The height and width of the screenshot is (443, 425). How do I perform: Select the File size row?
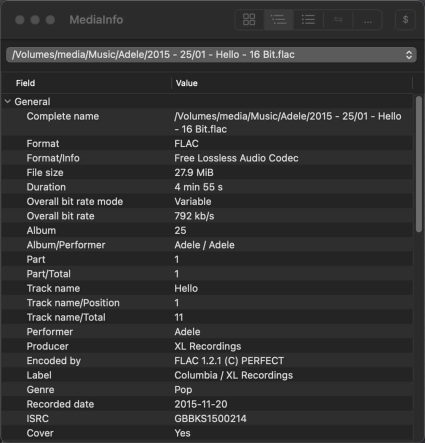[x=207, y=173]
